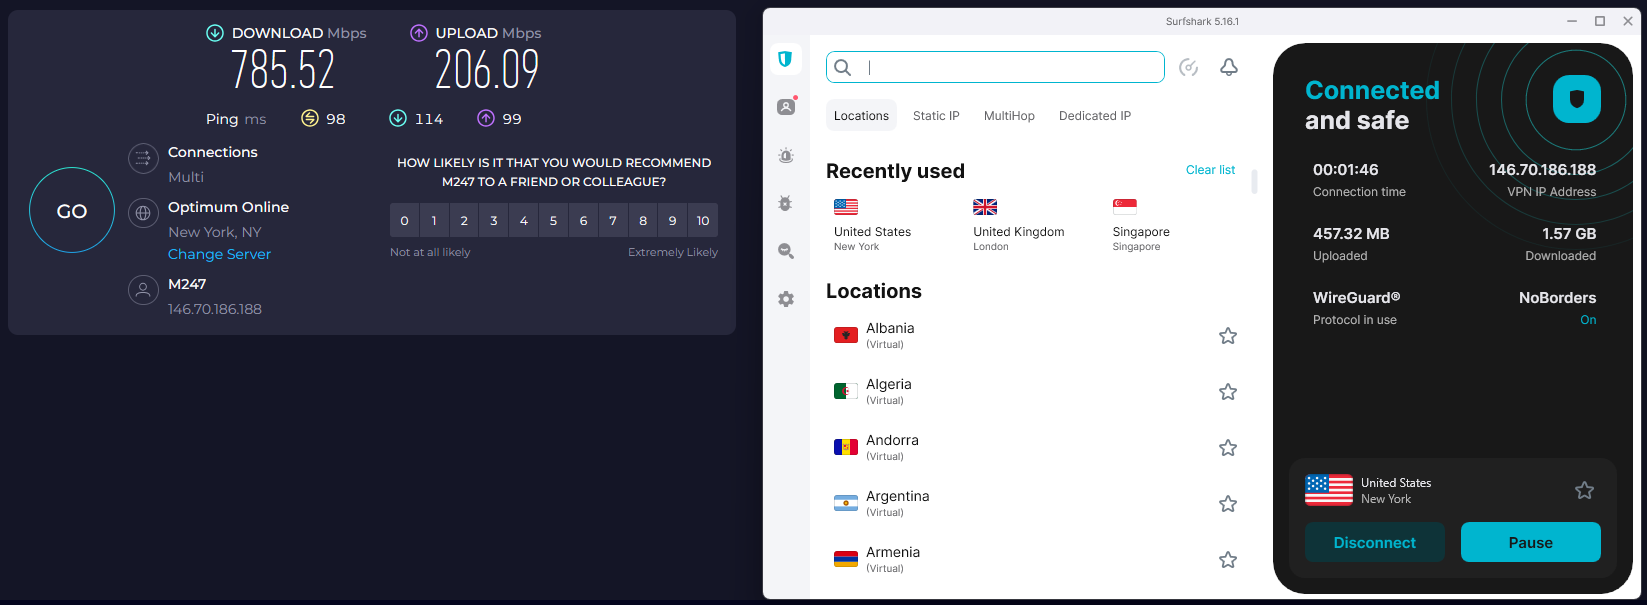1647x605 pixels.
Task: Click the VPN IP address 146.70.186.188
Action: click(1542, 170)
